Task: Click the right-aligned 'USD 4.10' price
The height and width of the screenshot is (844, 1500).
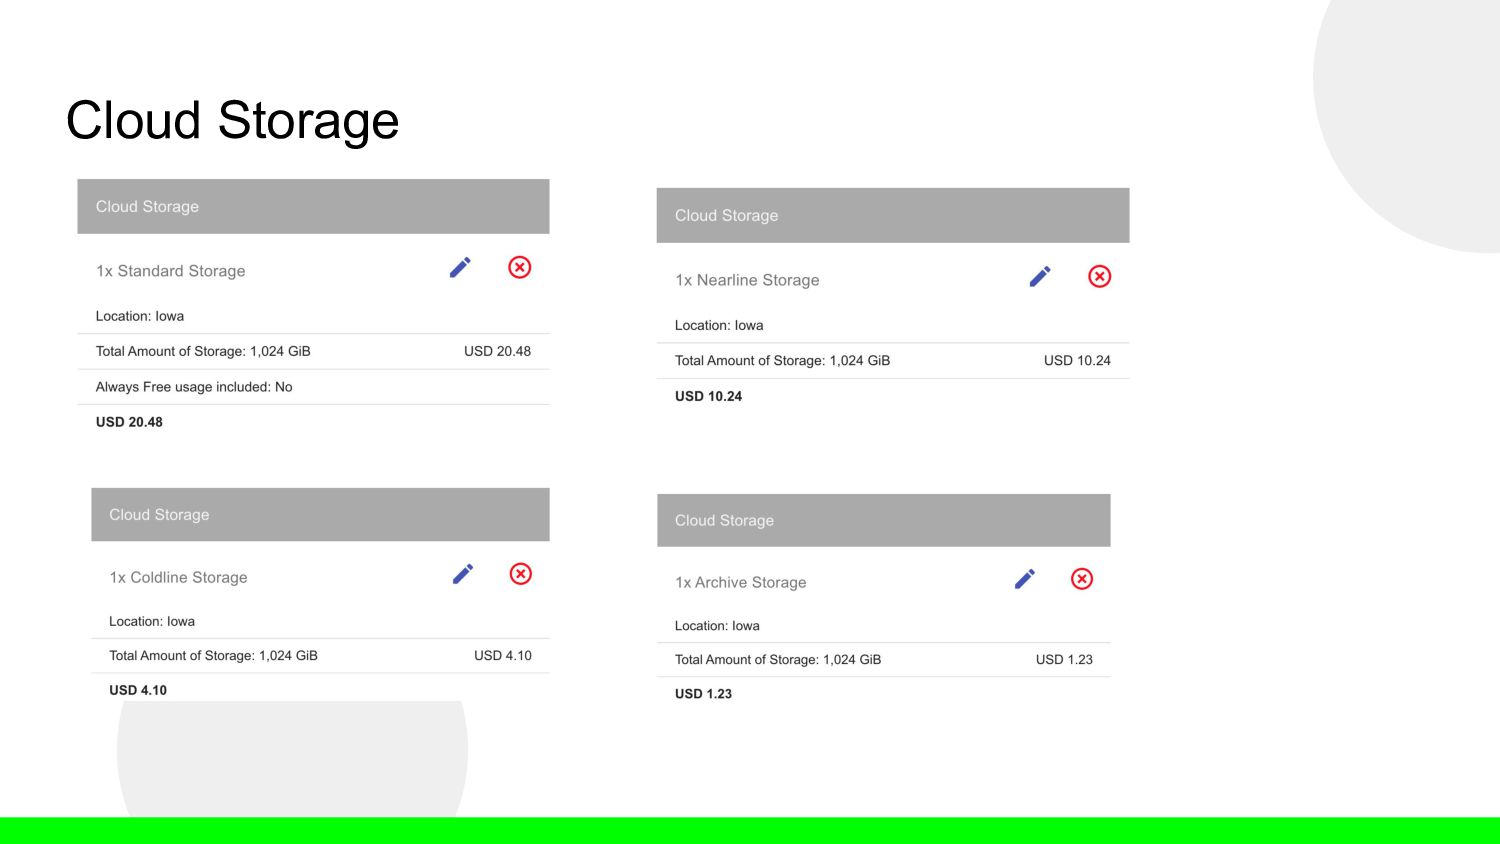Action: [x=503, y=655]
